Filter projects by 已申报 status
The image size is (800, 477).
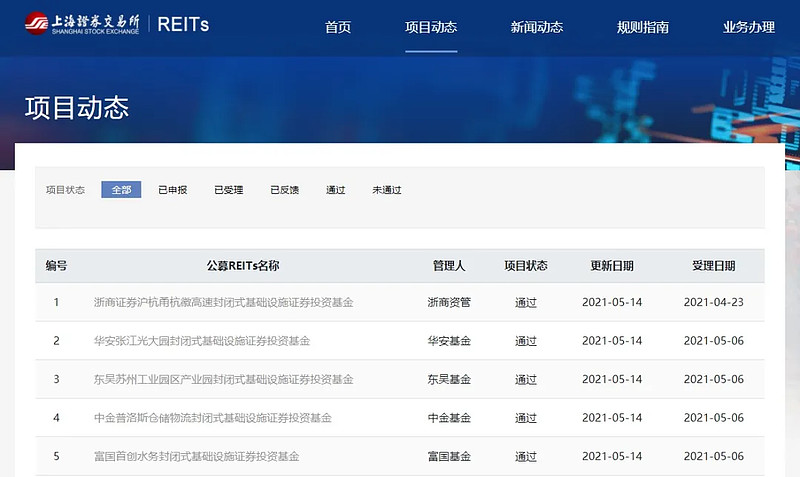coord(172,190)
